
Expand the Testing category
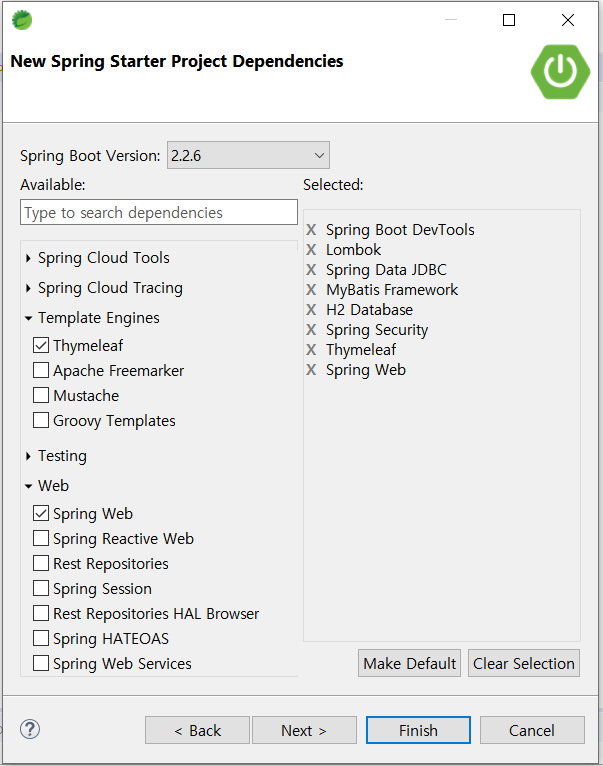pyautogui.click(x=28, y=456)
